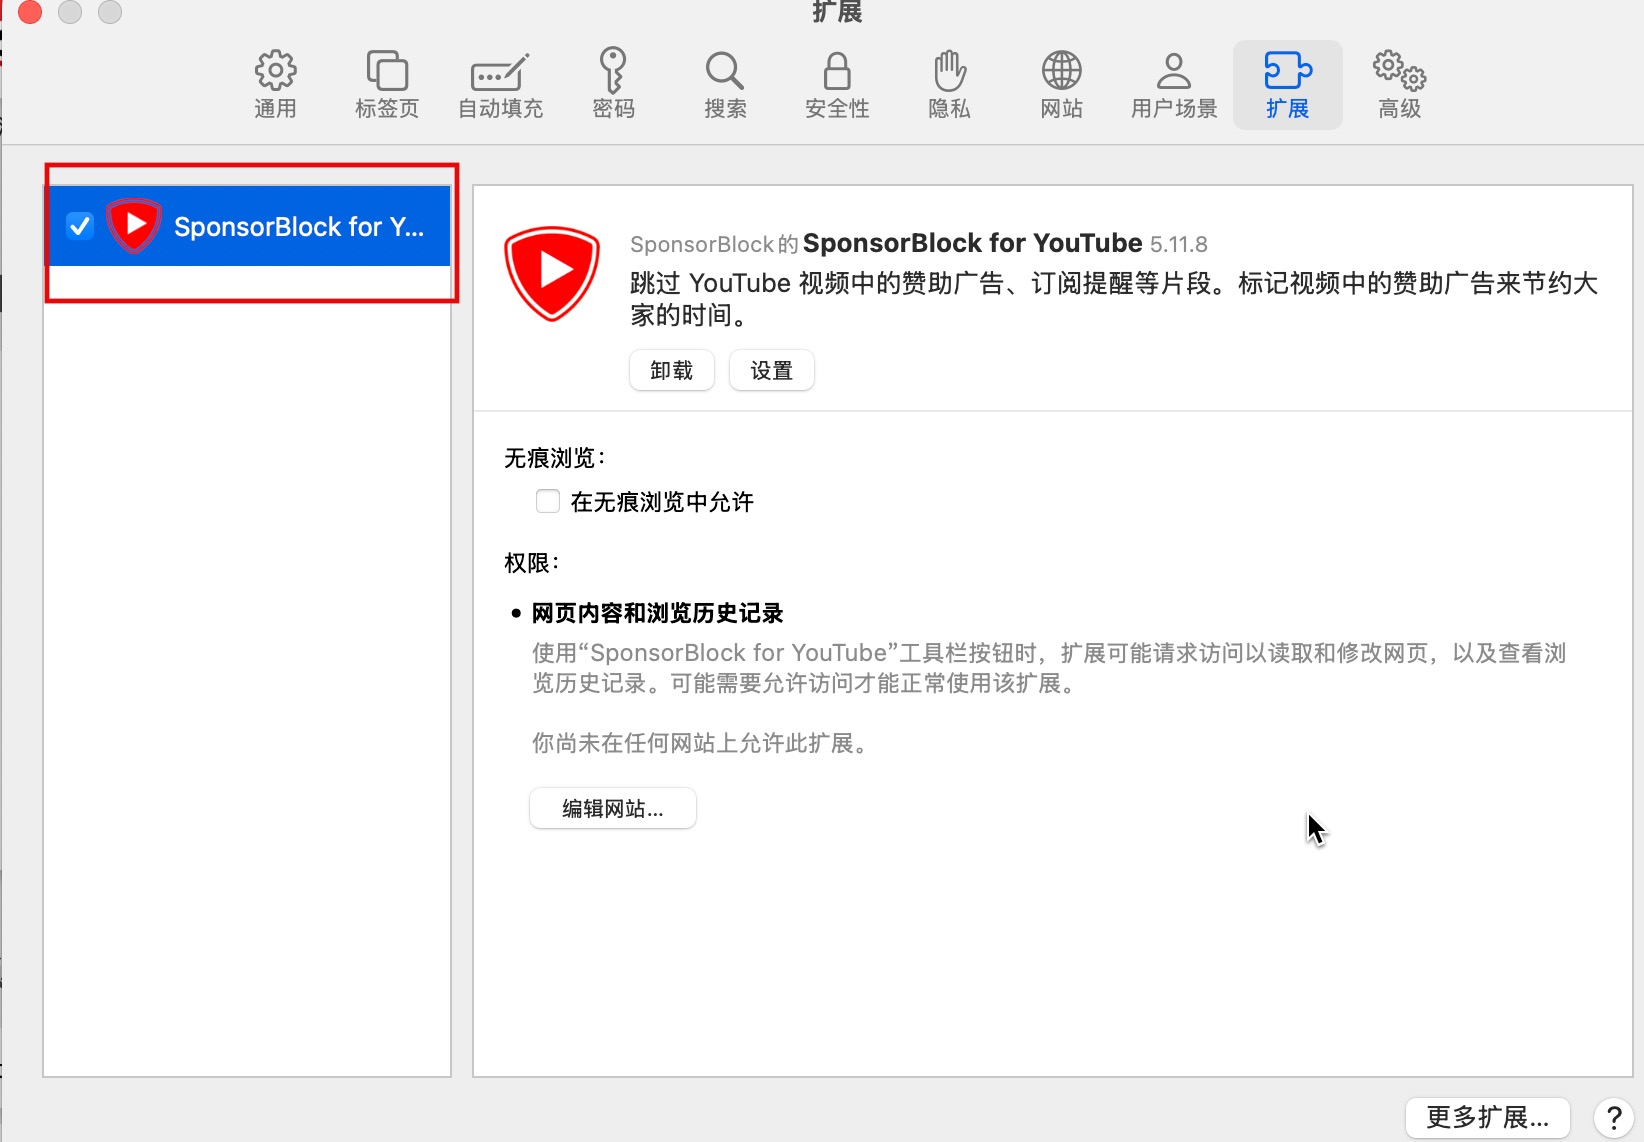
Task: Select the Security (安全性) lock icon
Action: [837, 85]
